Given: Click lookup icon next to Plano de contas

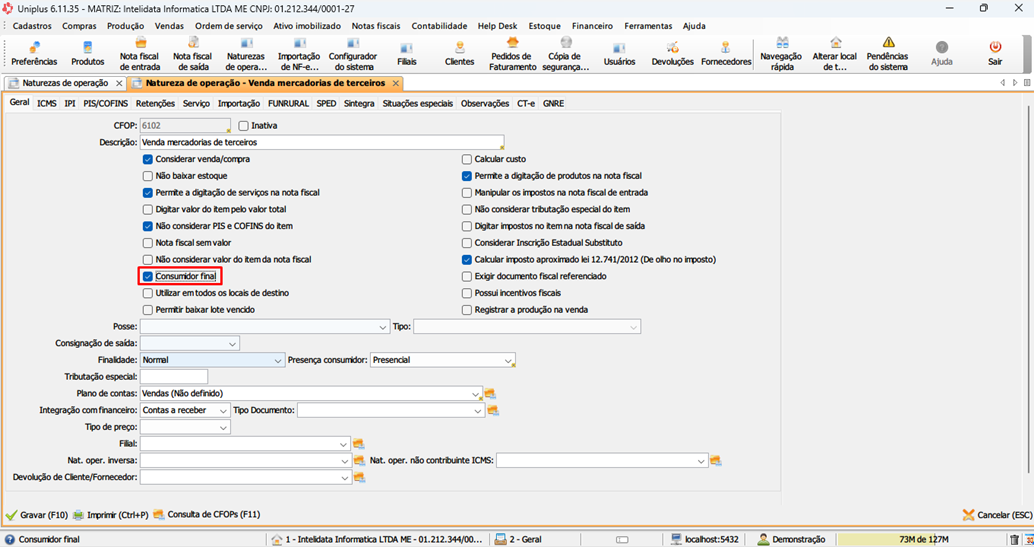Looking at the screenshot, I should point(490,394).
